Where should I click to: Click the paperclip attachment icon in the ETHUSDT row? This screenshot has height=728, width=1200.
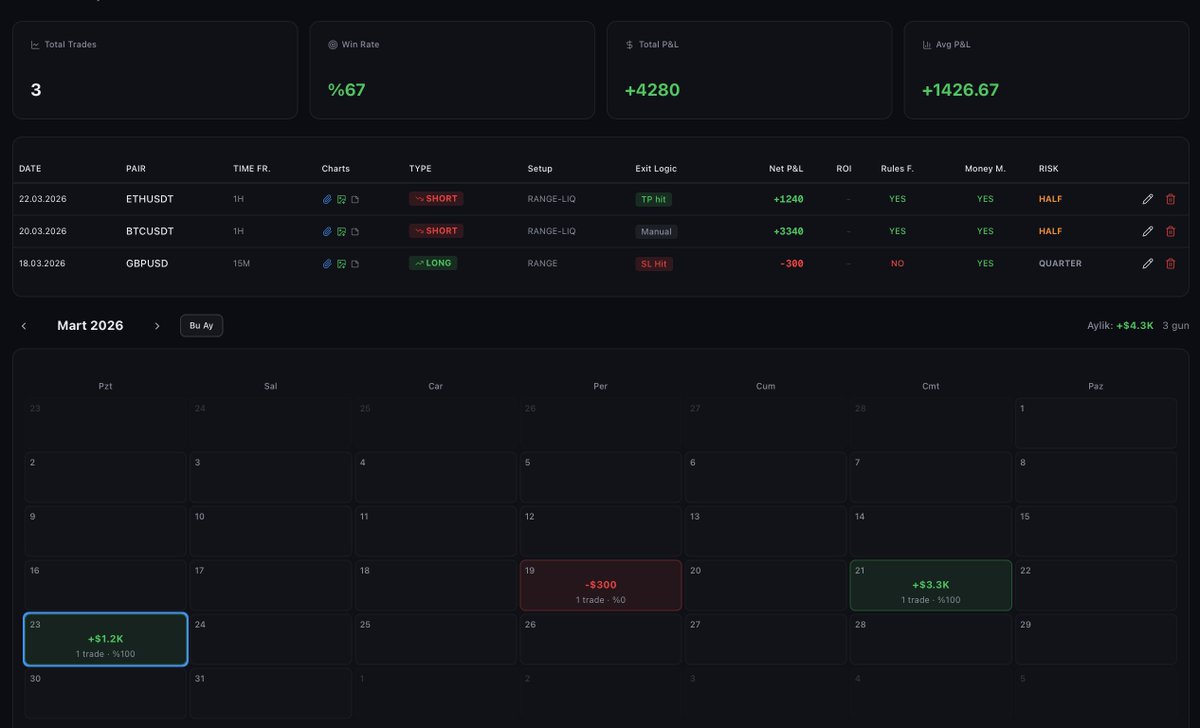pos(327,199)
